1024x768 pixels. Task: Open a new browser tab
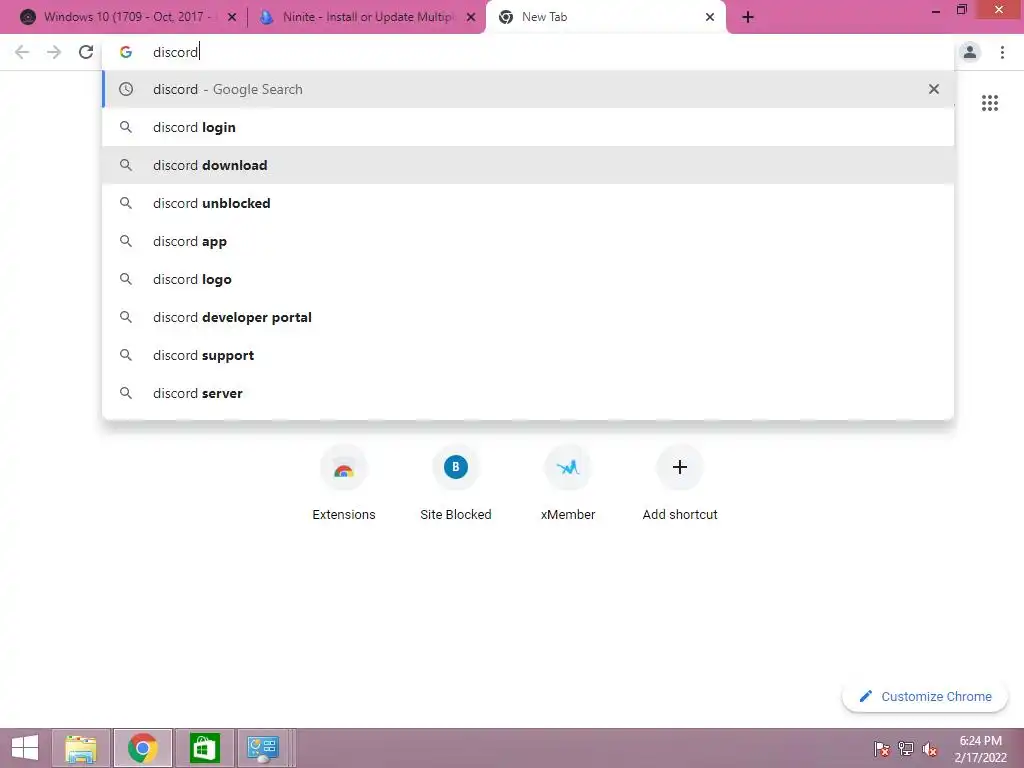(748, 18)
